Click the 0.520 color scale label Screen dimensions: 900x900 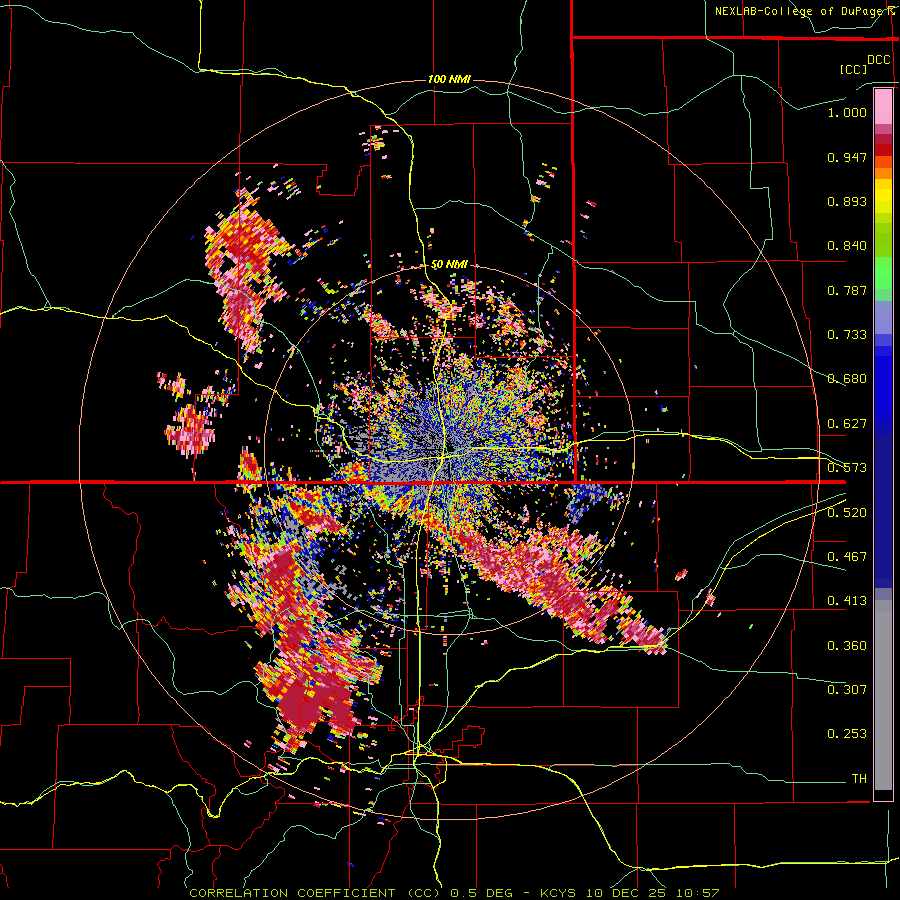(x=847, y=513)
